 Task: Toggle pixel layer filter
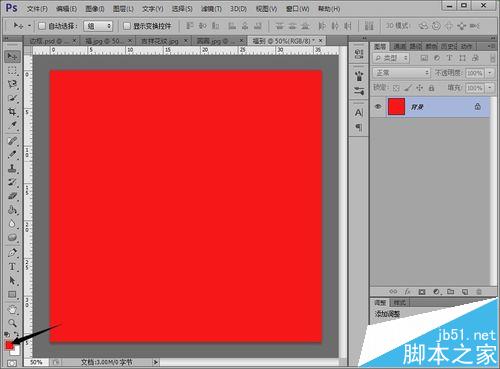424,58
